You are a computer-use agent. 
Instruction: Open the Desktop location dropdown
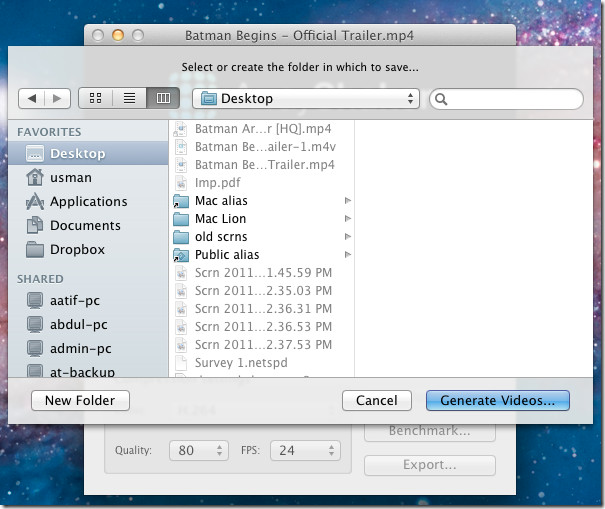(x=306, y=99)
